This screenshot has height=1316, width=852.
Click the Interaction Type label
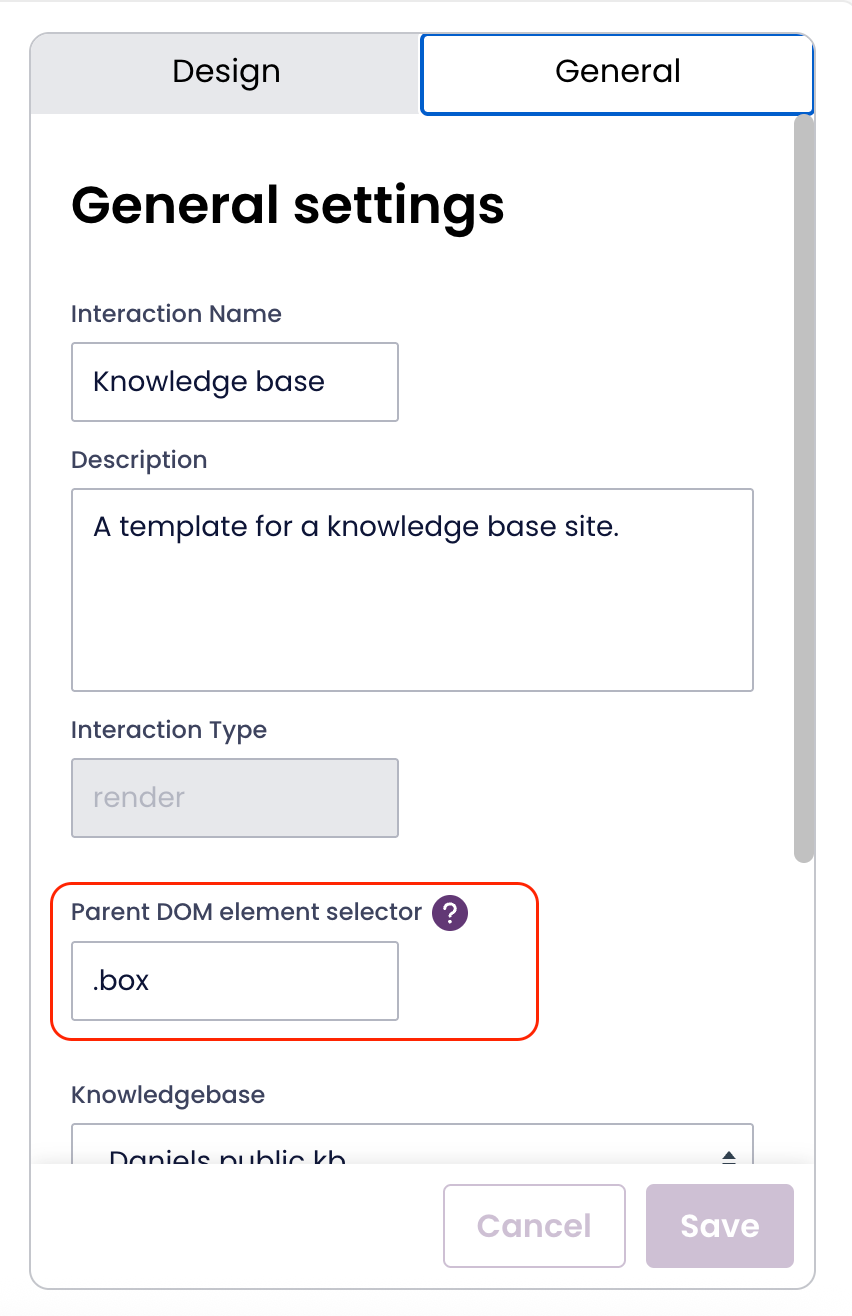click(x=169, y=730)
